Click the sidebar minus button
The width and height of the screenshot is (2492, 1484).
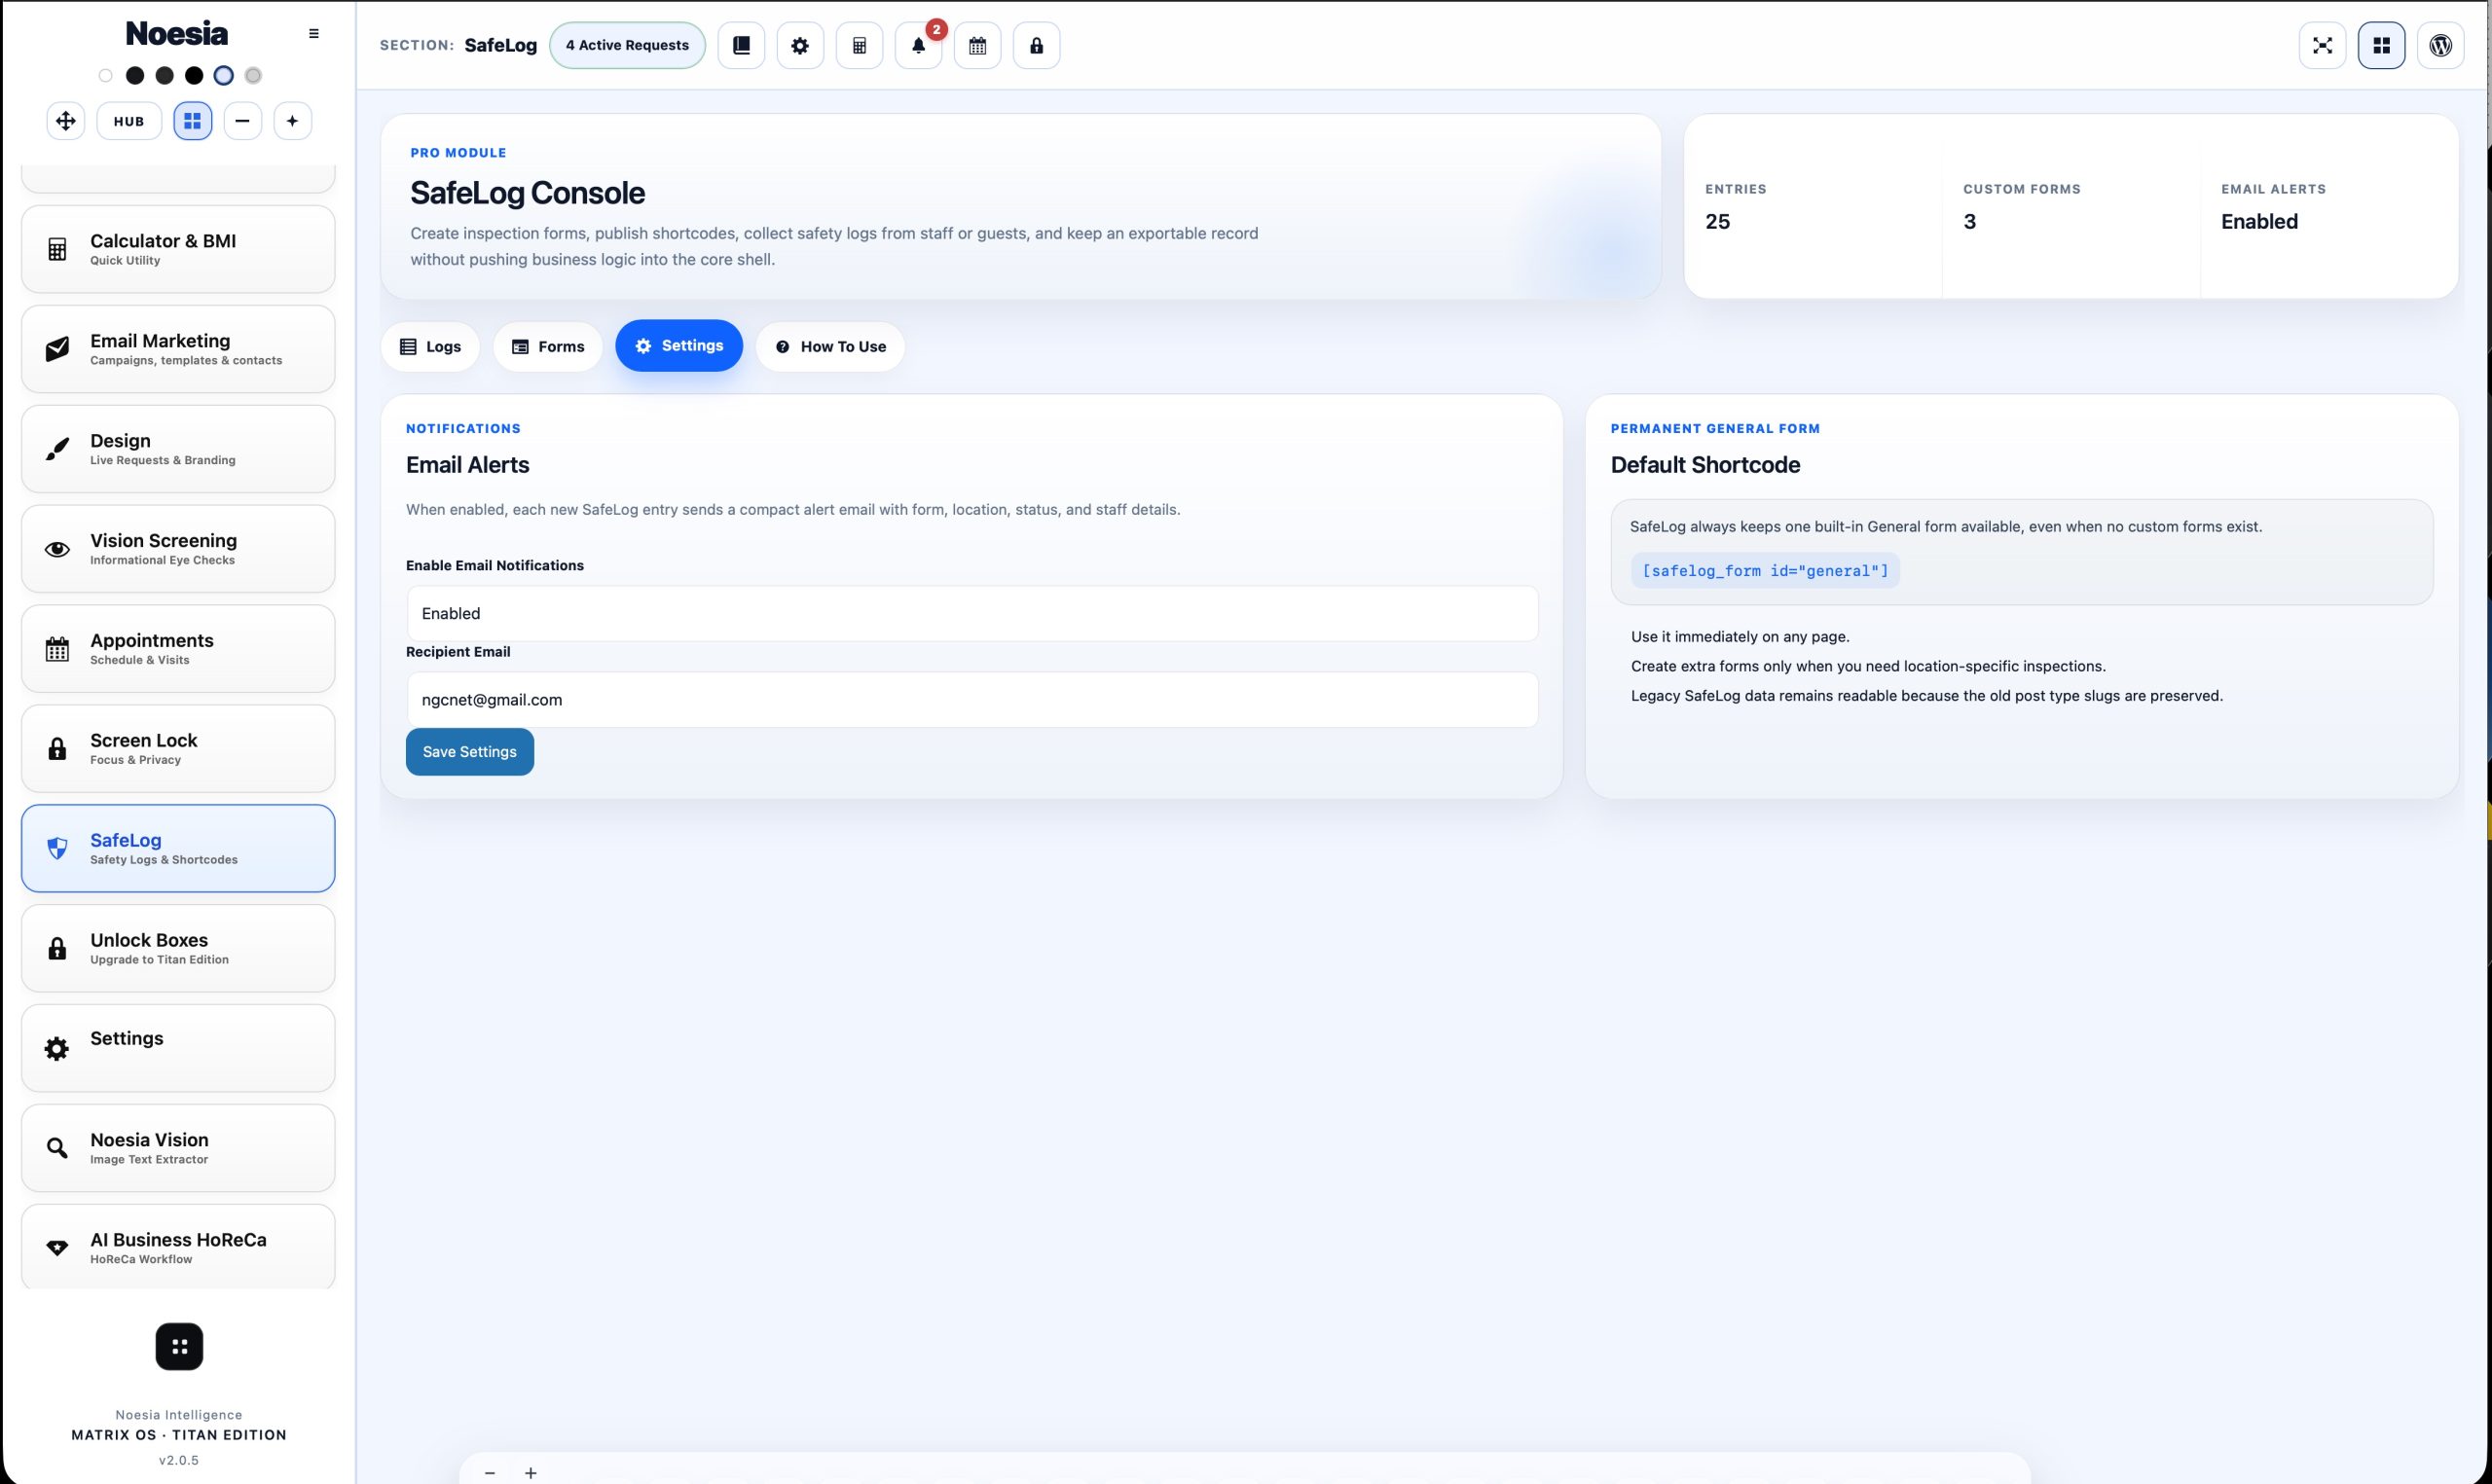pos(242,121)
